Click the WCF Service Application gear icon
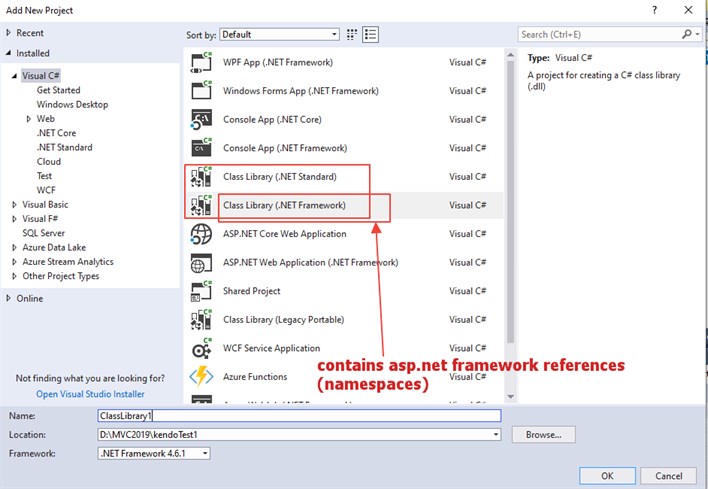This screenshot has width=708, height=489. point(201,348)
